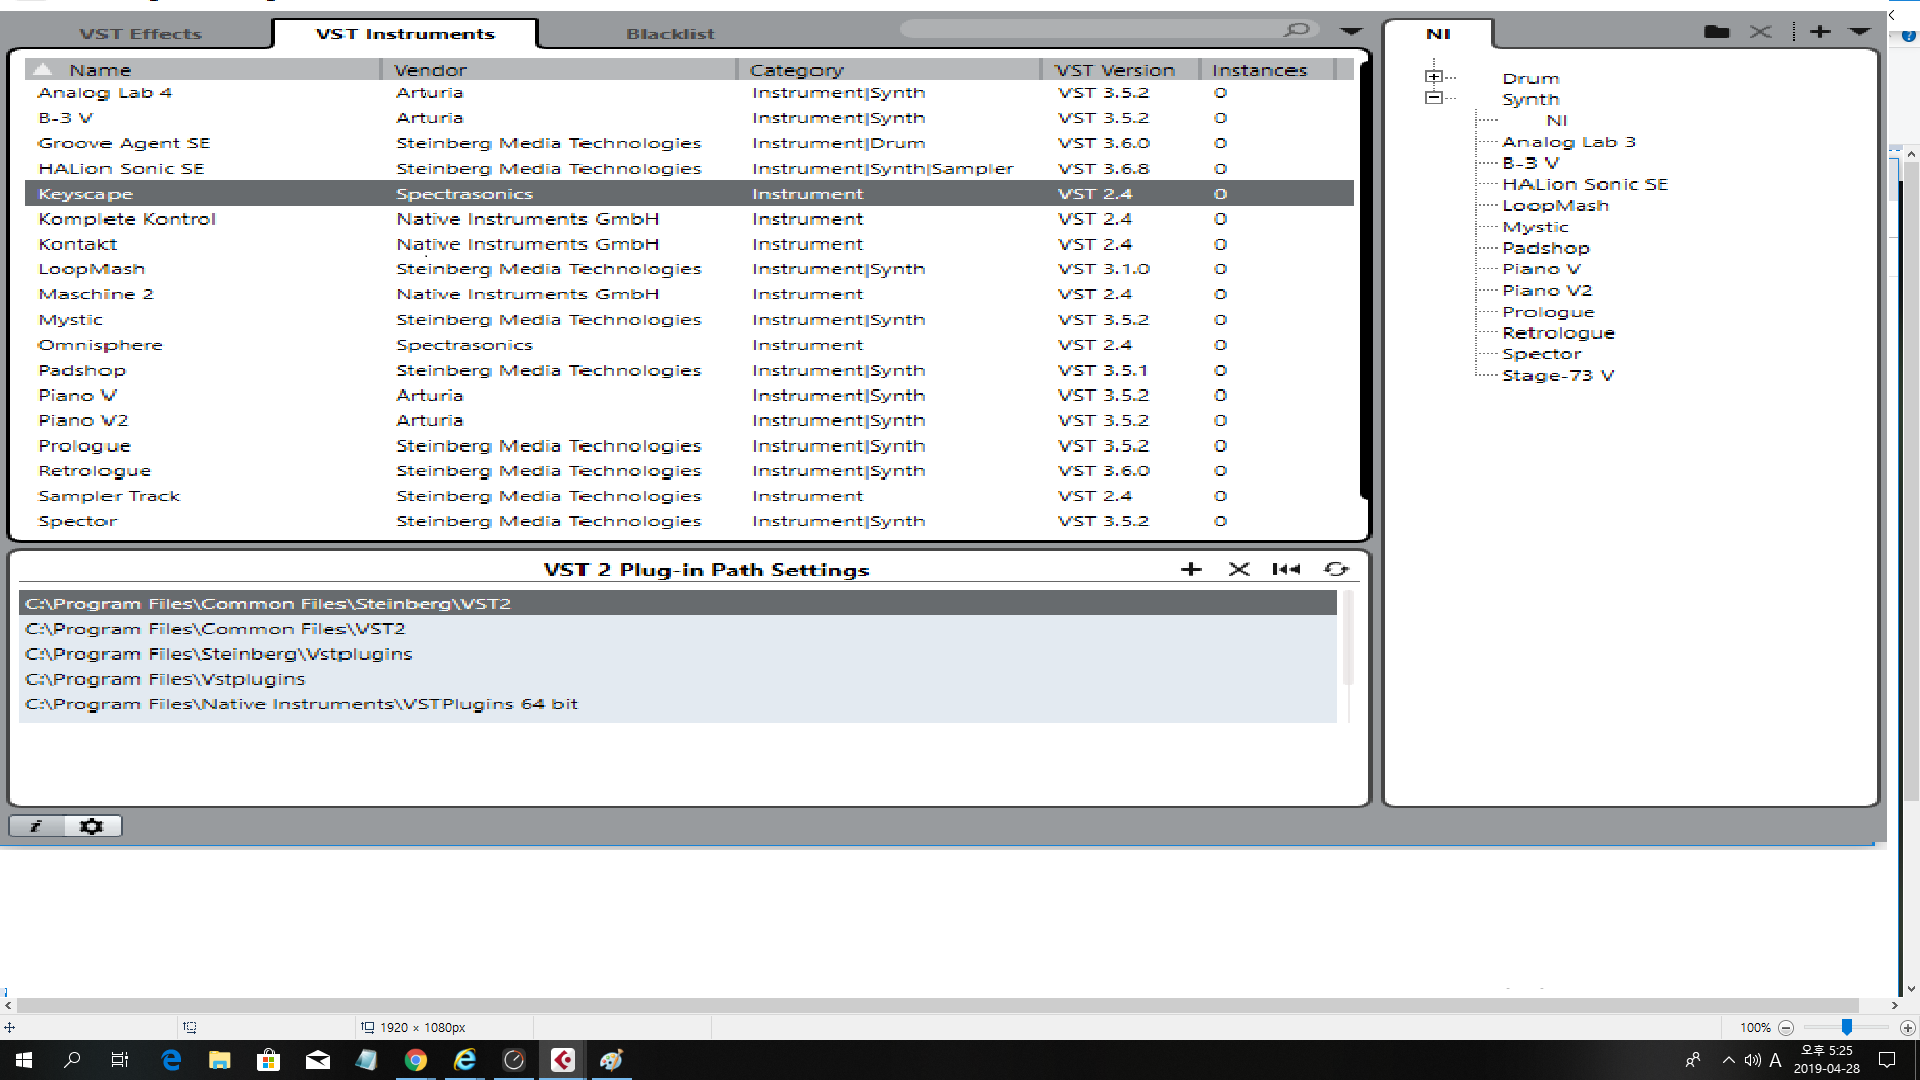
Task: Open the Blacklist tab
Action: 670,34
